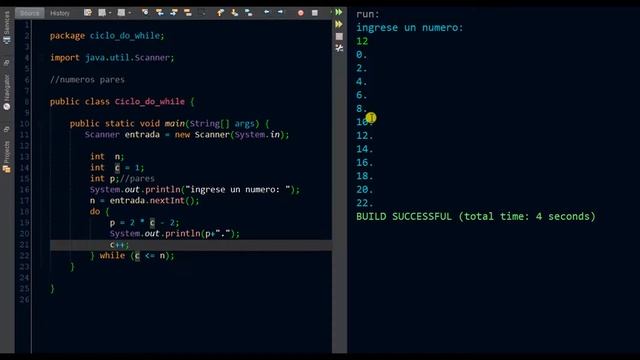Click 'package ciclo_do_while;' code line

(107, 36)
